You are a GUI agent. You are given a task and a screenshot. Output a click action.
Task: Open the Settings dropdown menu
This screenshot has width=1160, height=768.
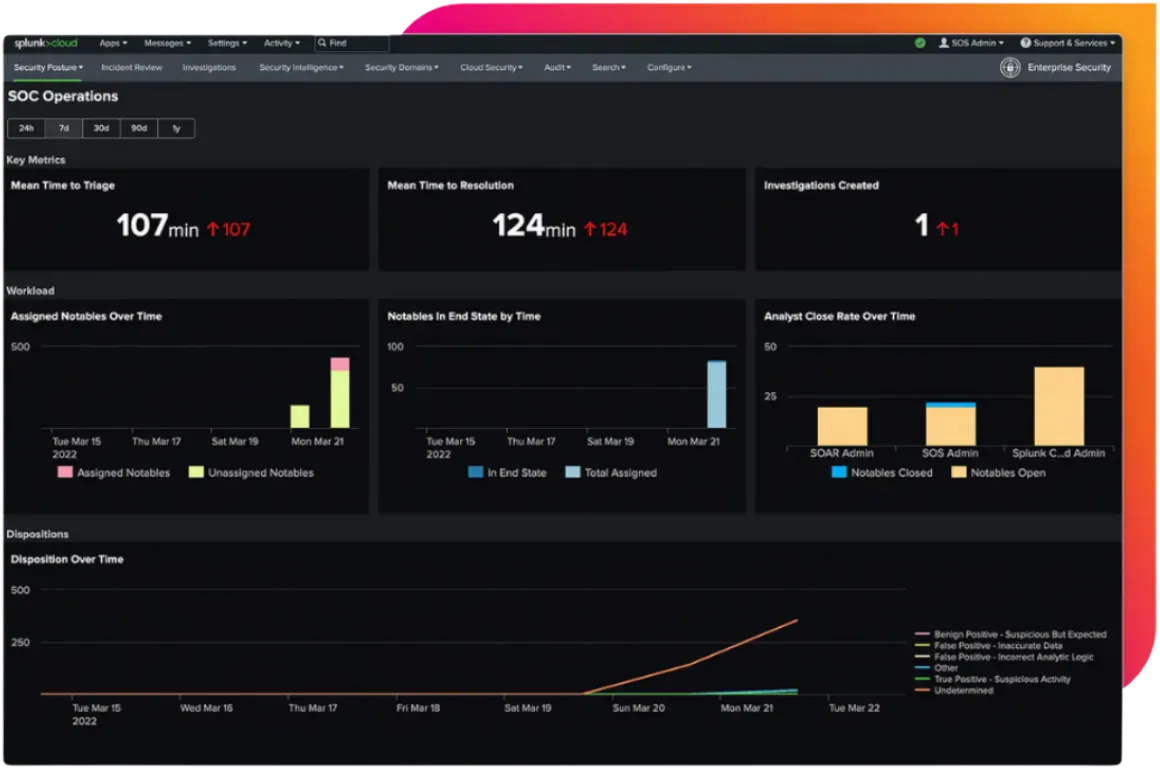click(227, 43)
